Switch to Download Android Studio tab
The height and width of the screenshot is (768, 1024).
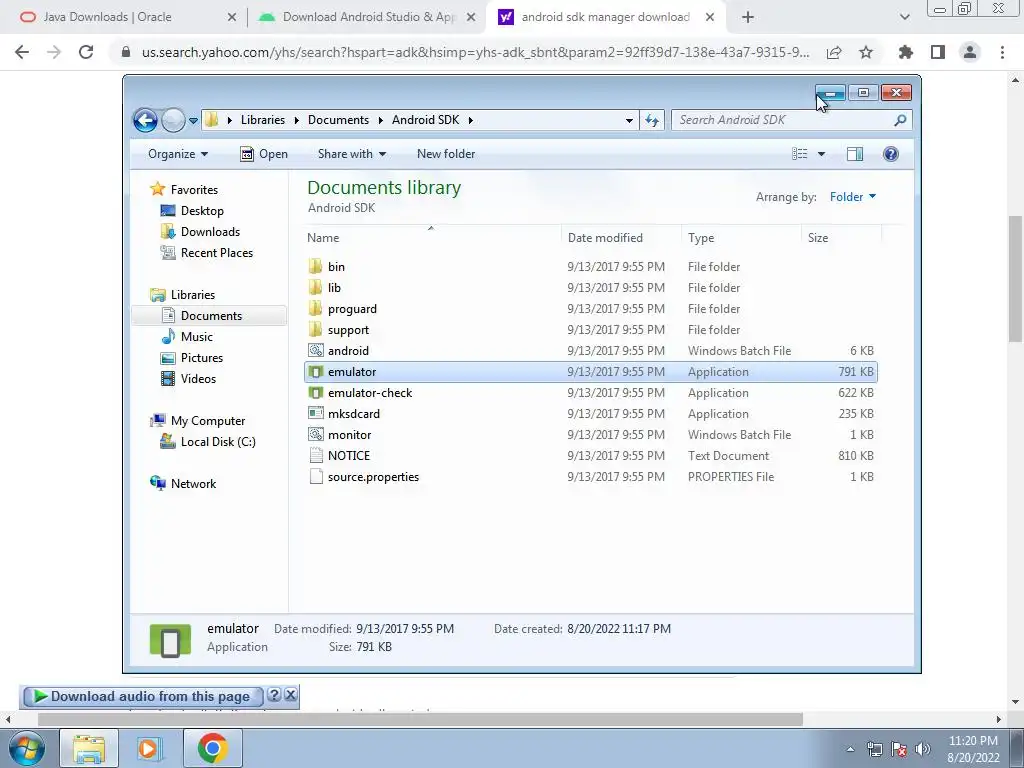tap(367, 17)
